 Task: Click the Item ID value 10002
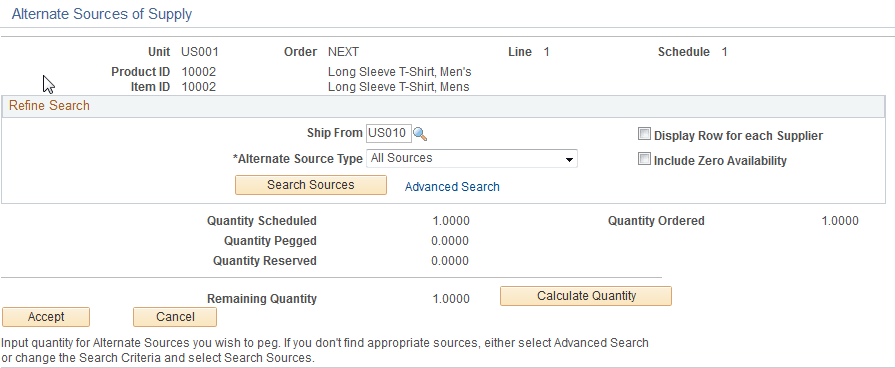pos(199,87)
